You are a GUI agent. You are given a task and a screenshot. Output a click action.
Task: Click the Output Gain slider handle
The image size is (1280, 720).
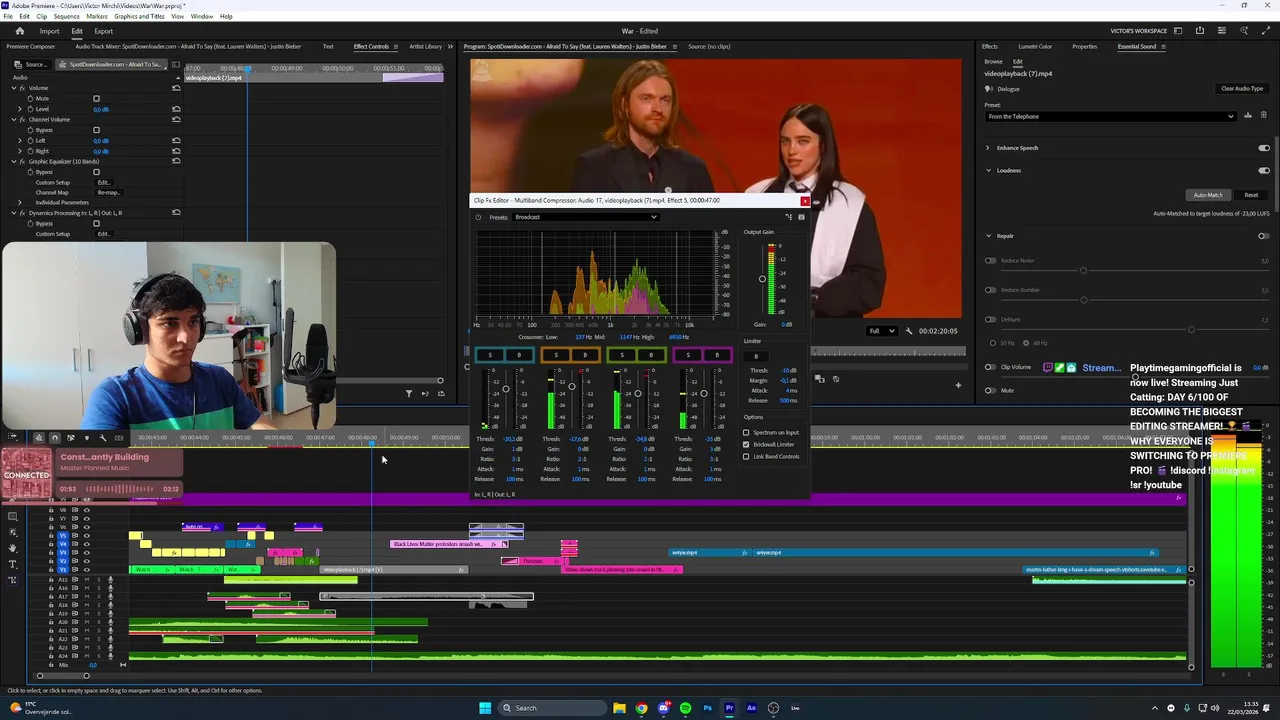pyautogui.click(x=762, y=279)
